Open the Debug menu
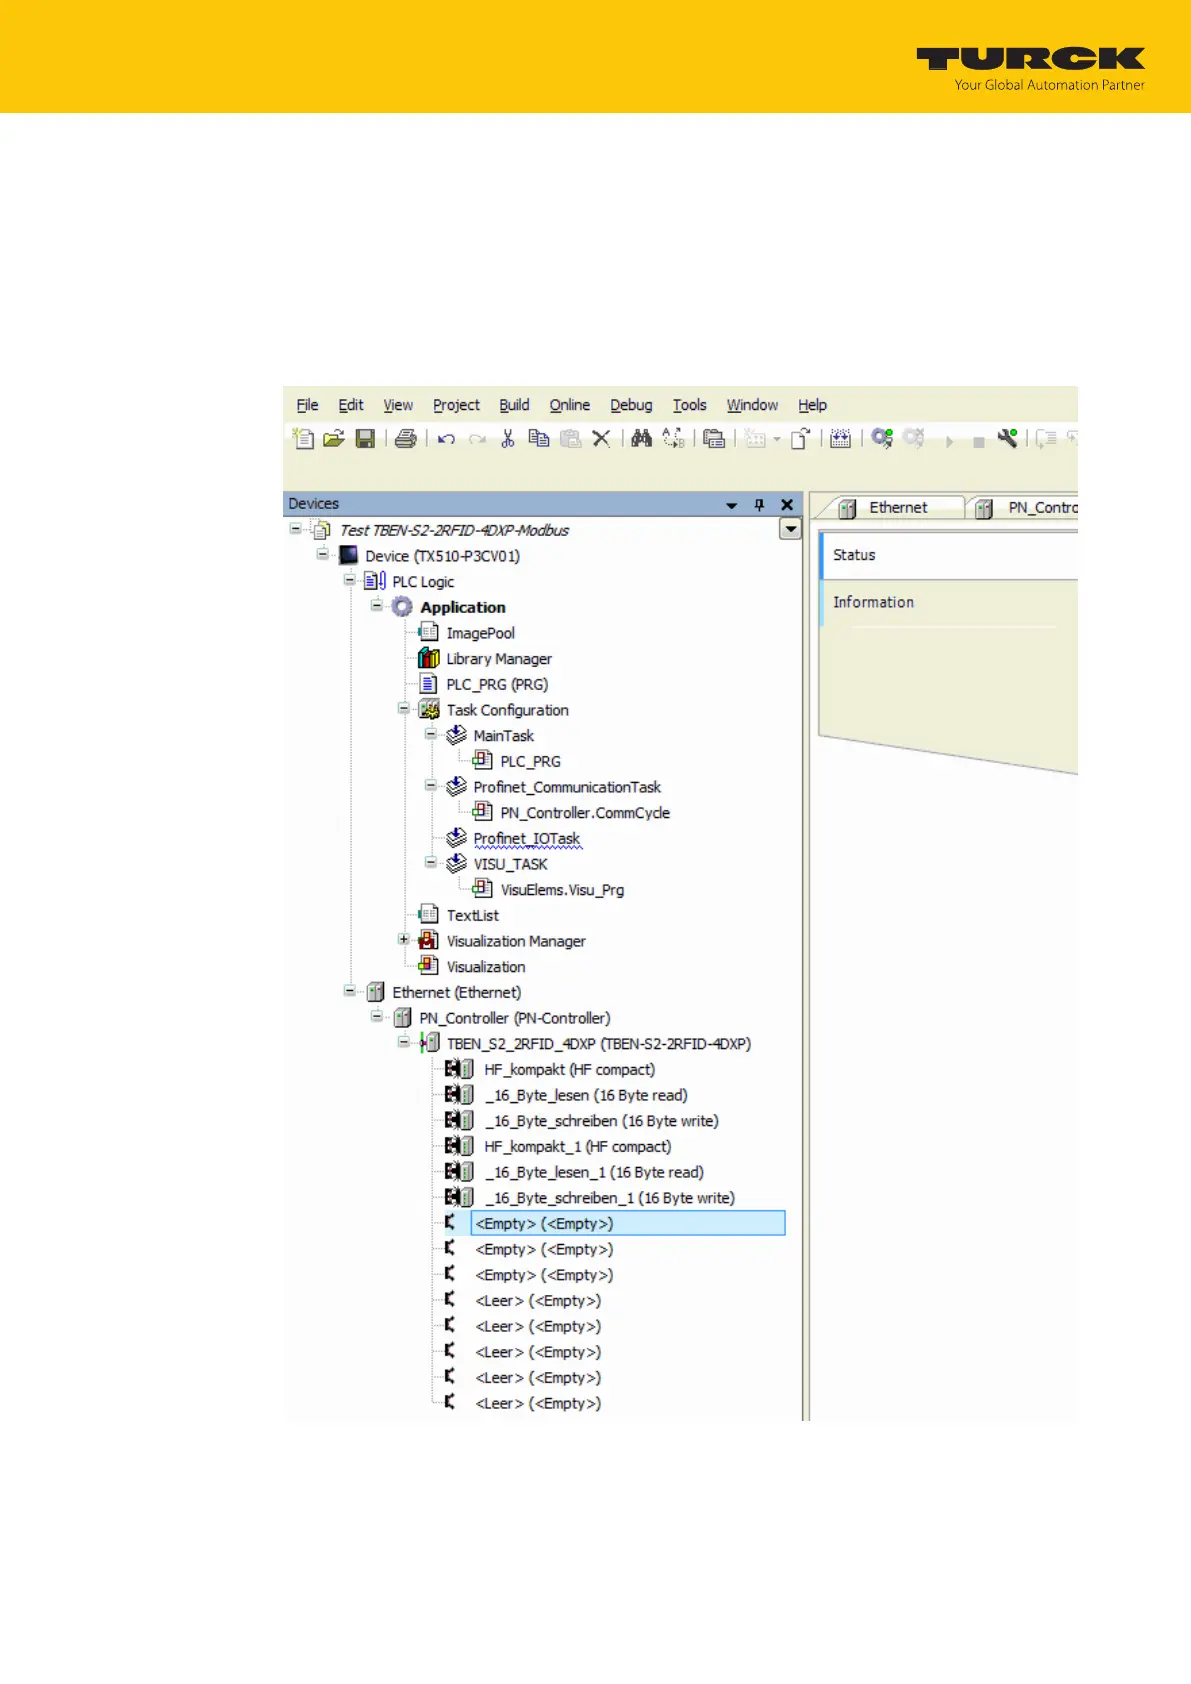1191x1684 pixels. click(x=631, y=405)
